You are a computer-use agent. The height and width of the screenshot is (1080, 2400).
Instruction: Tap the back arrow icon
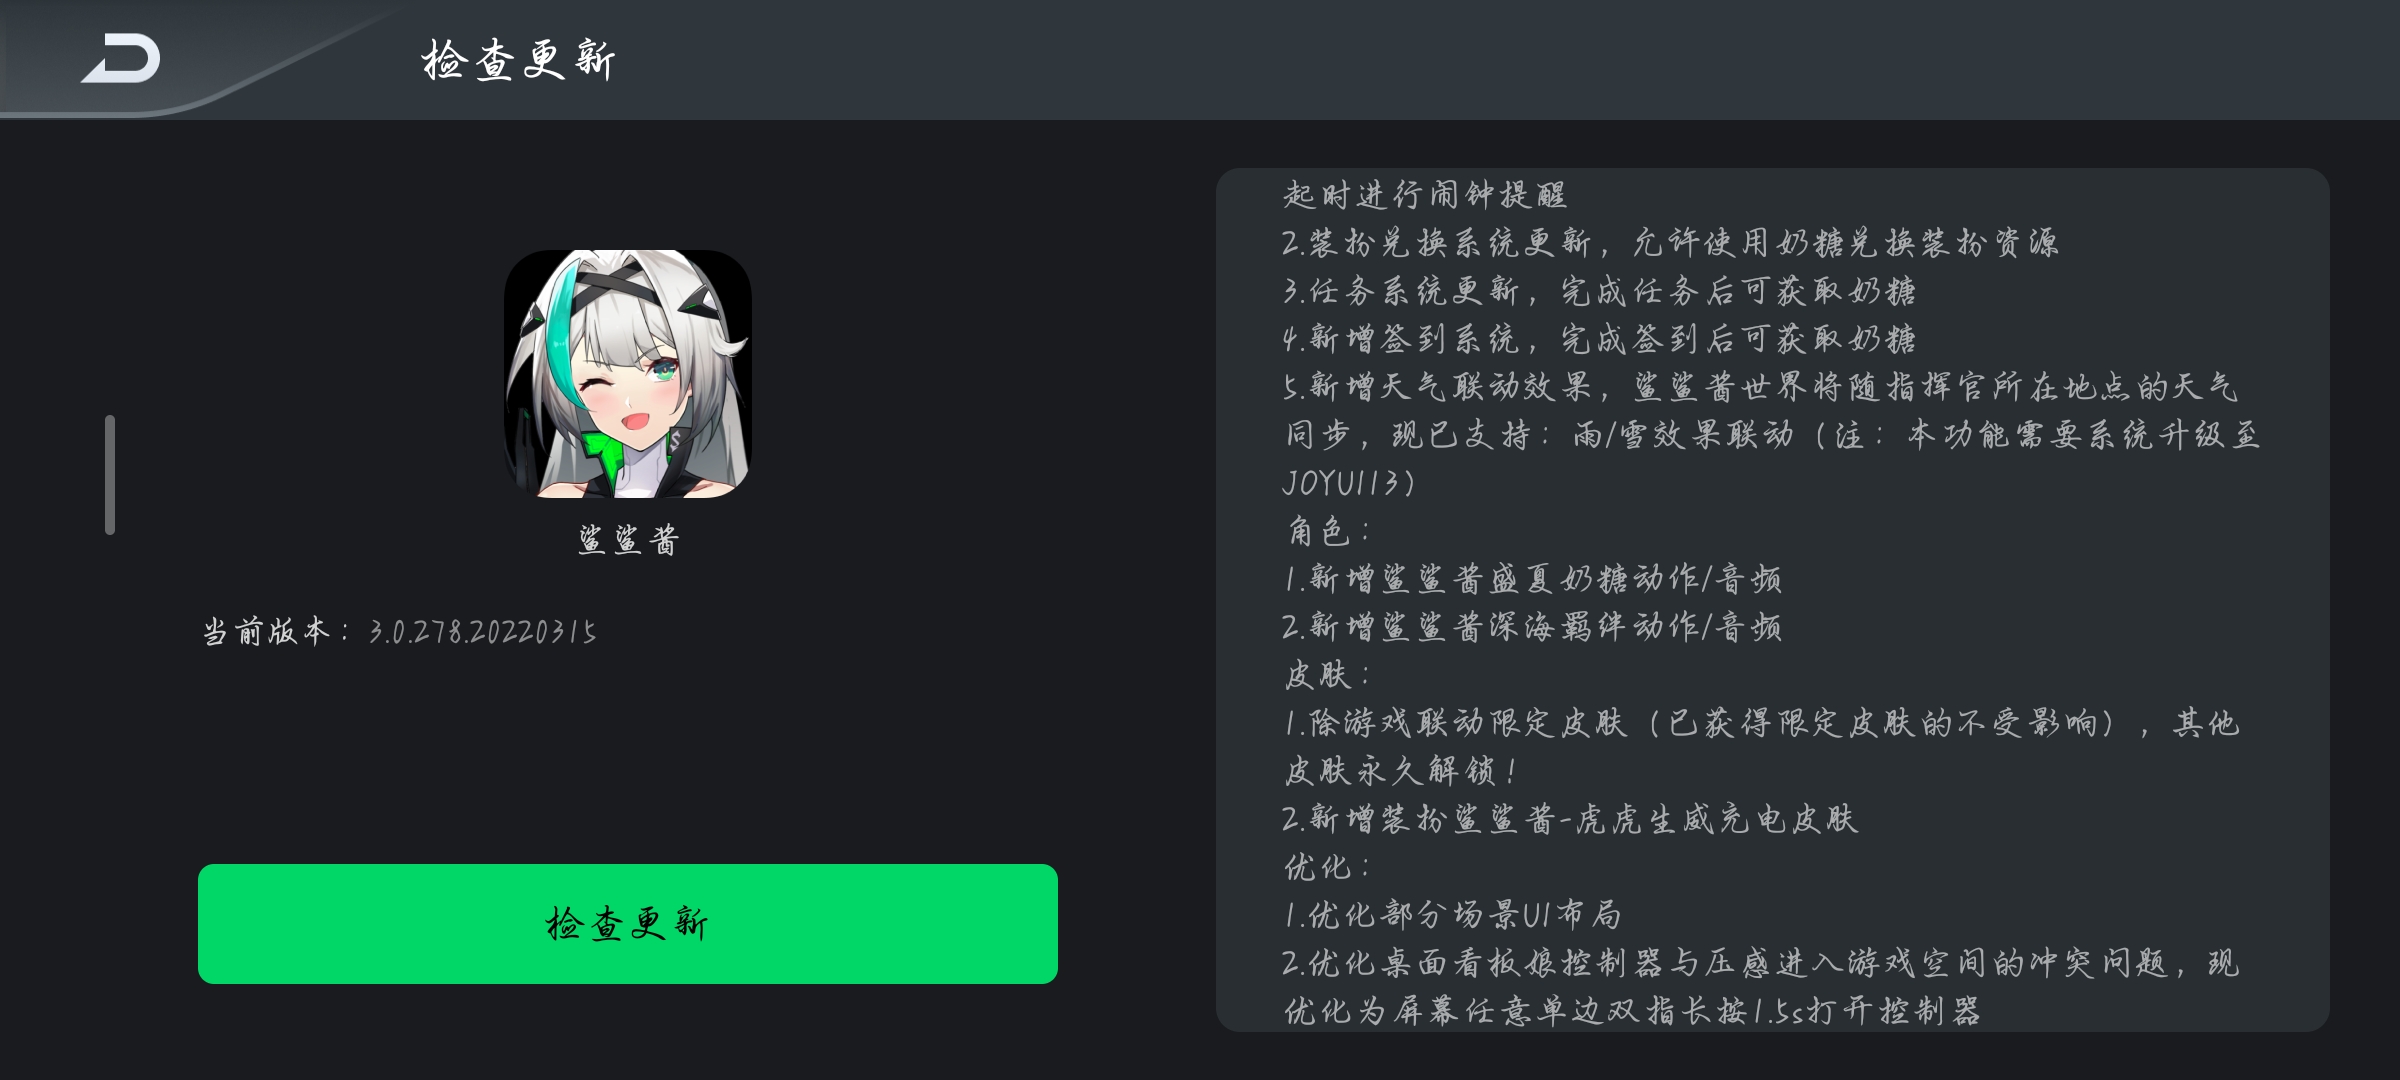pyautogui.click(x=121, y=58)
